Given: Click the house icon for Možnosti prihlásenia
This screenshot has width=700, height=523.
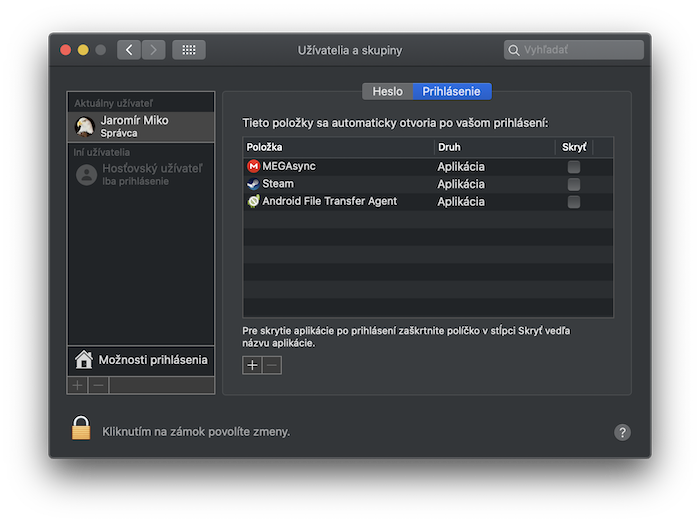Looking at the screenshot, I should 84,360.
